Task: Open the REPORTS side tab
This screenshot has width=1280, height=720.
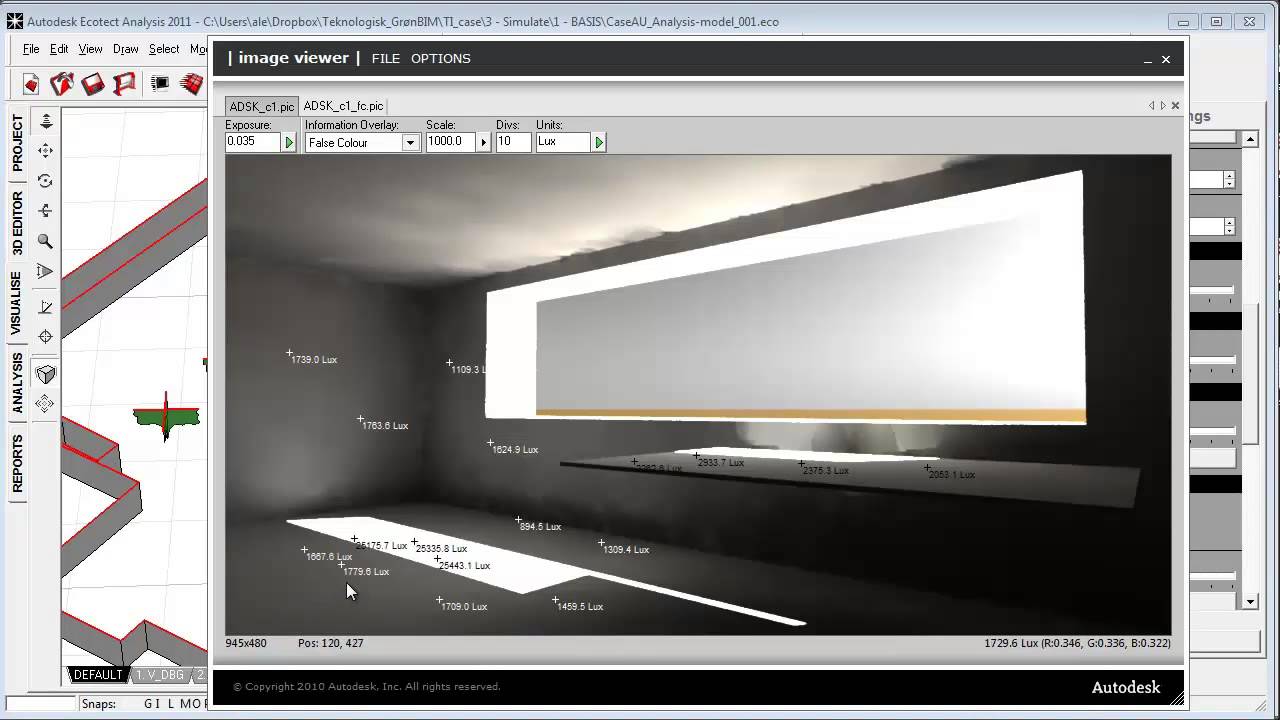Action: [x=18, y=463]
